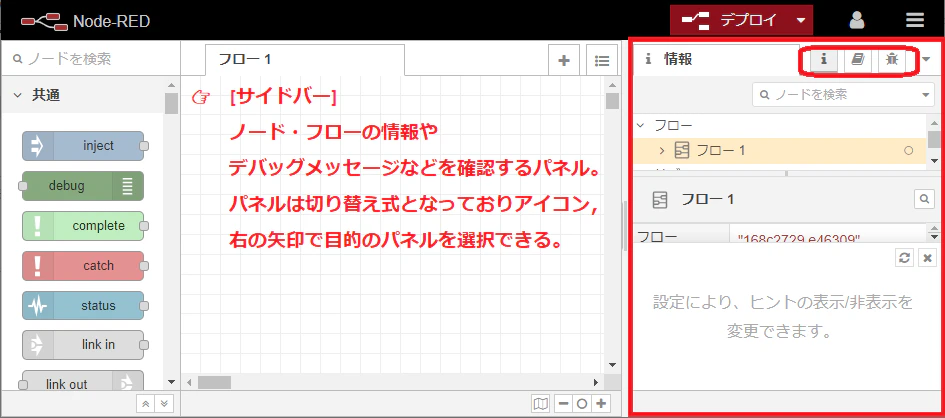The width and height of the screenshot is (945, 418).
Task: Click the Node-RED logo icon
Action: 44,21
